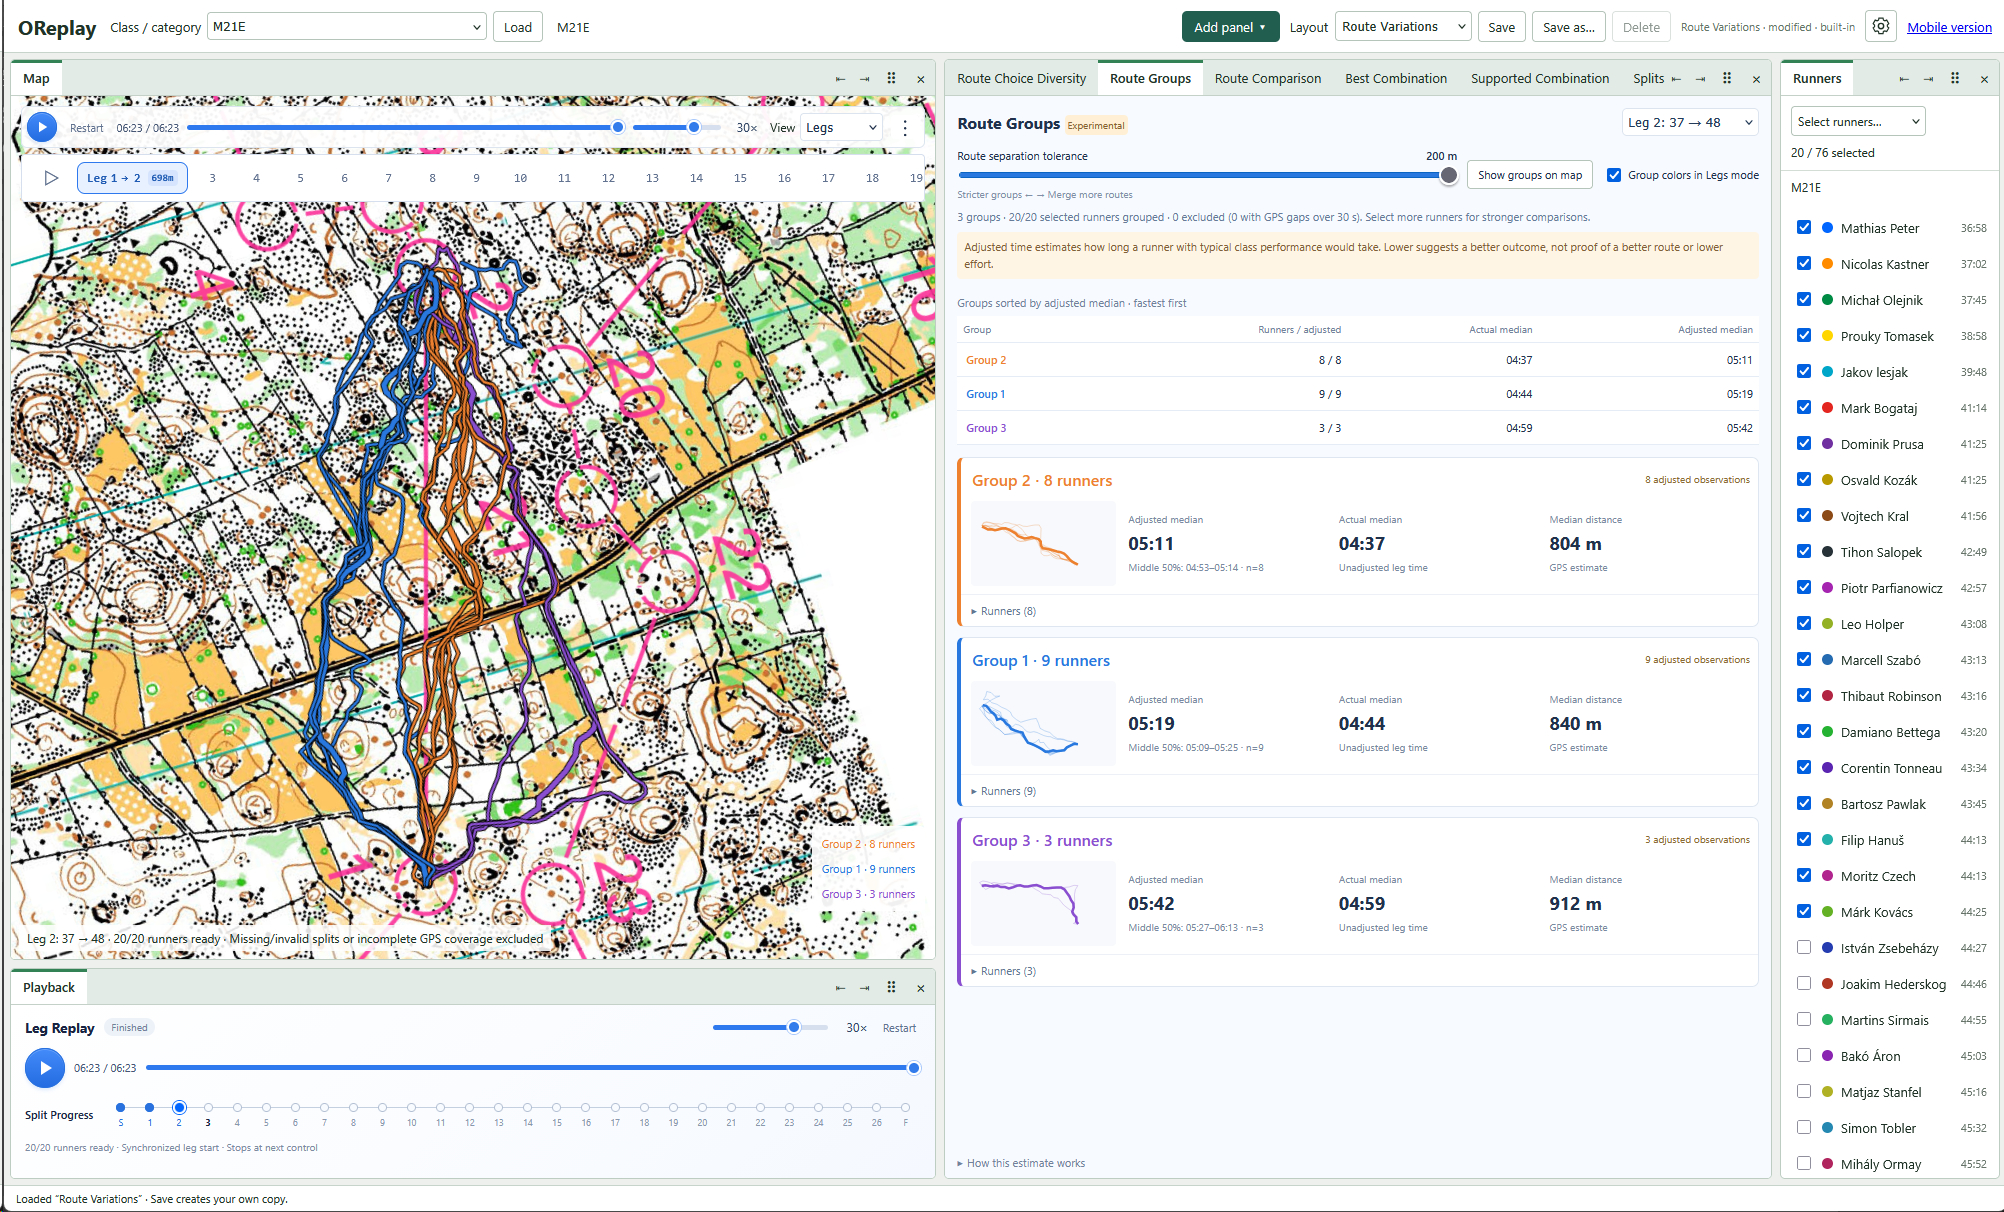Move the Map panel left with arrow icon

click(840, 79)
